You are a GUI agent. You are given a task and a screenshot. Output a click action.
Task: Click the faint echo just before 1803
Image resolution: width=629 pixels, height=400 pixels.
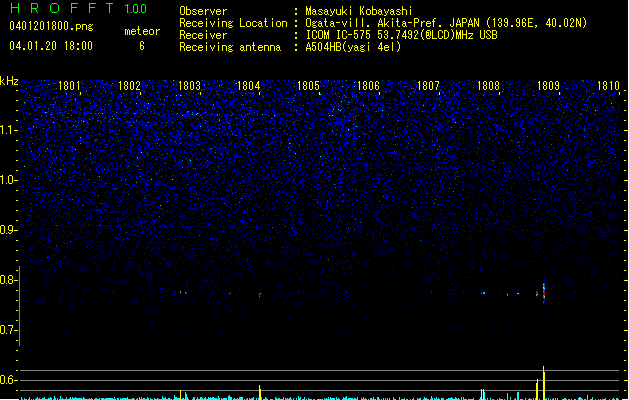181,292
